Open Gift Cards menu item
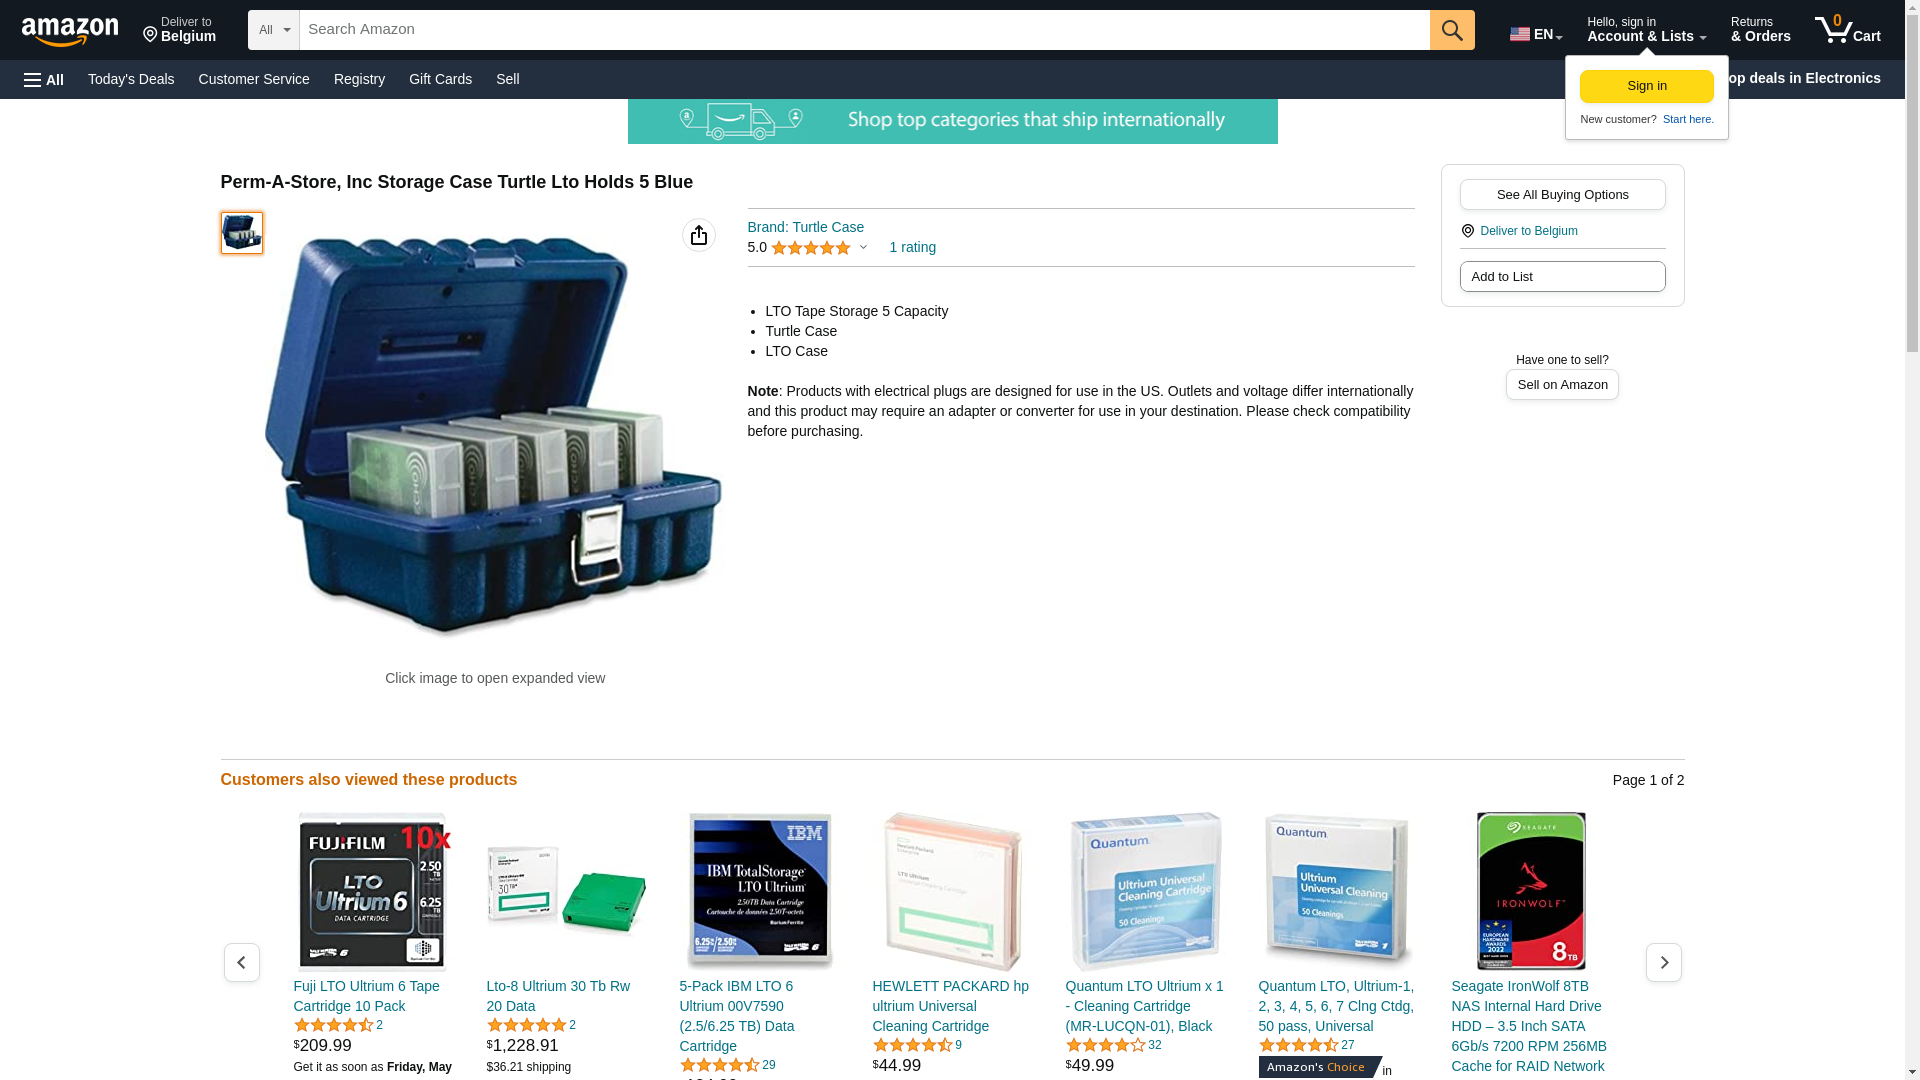The width and height of the screenshot is (1920, 1080). [440, 79]
